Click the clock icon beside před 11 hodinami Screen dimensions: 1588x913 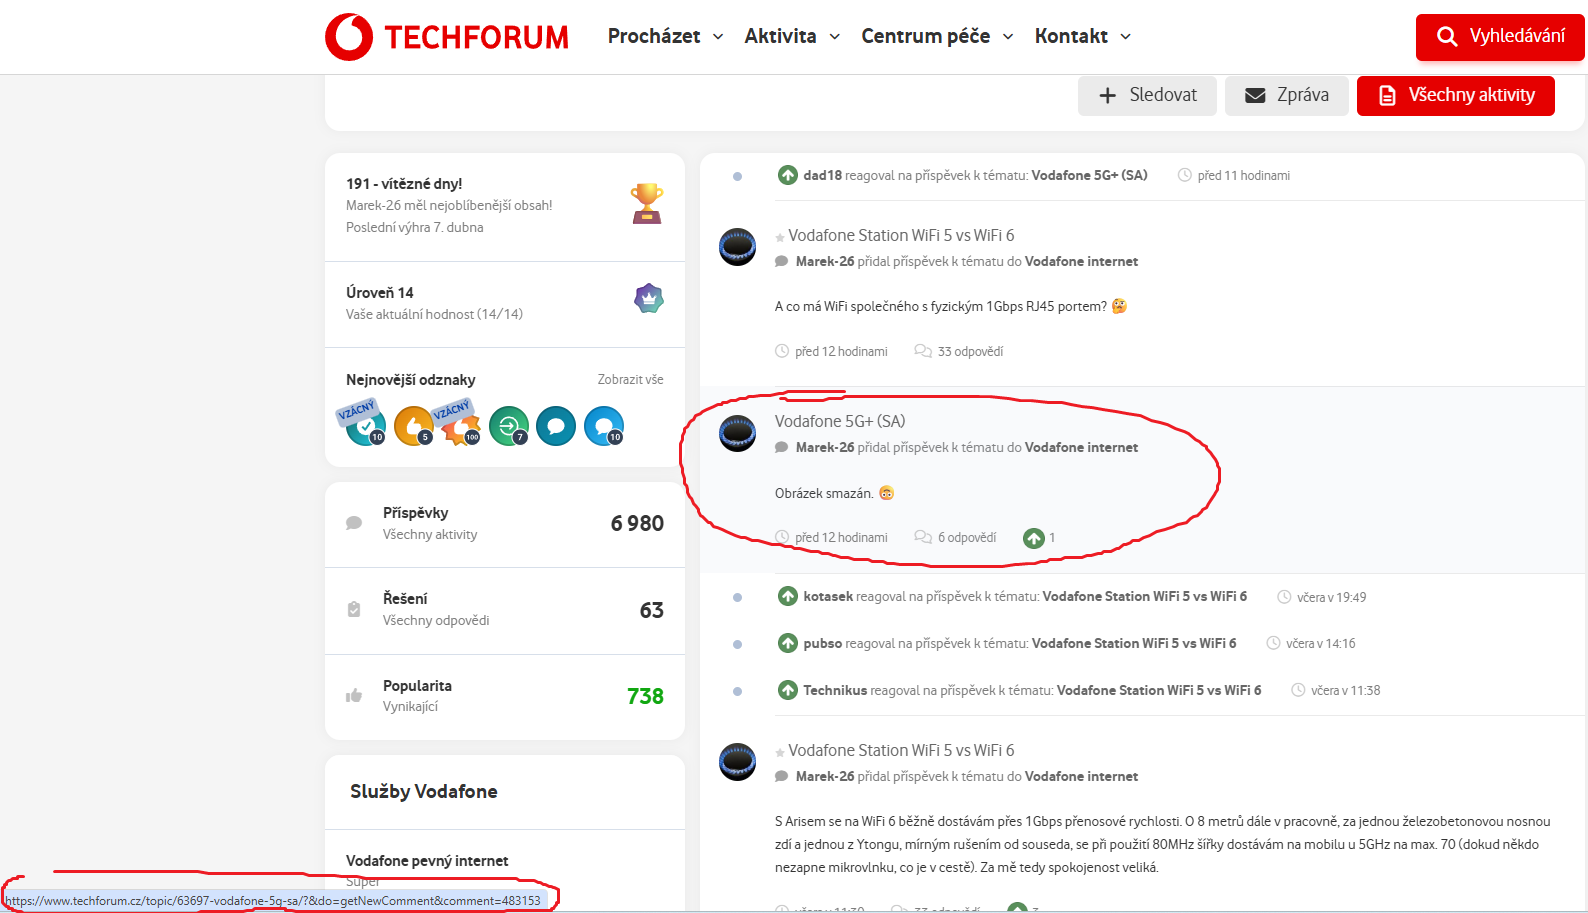point(1185,175)
